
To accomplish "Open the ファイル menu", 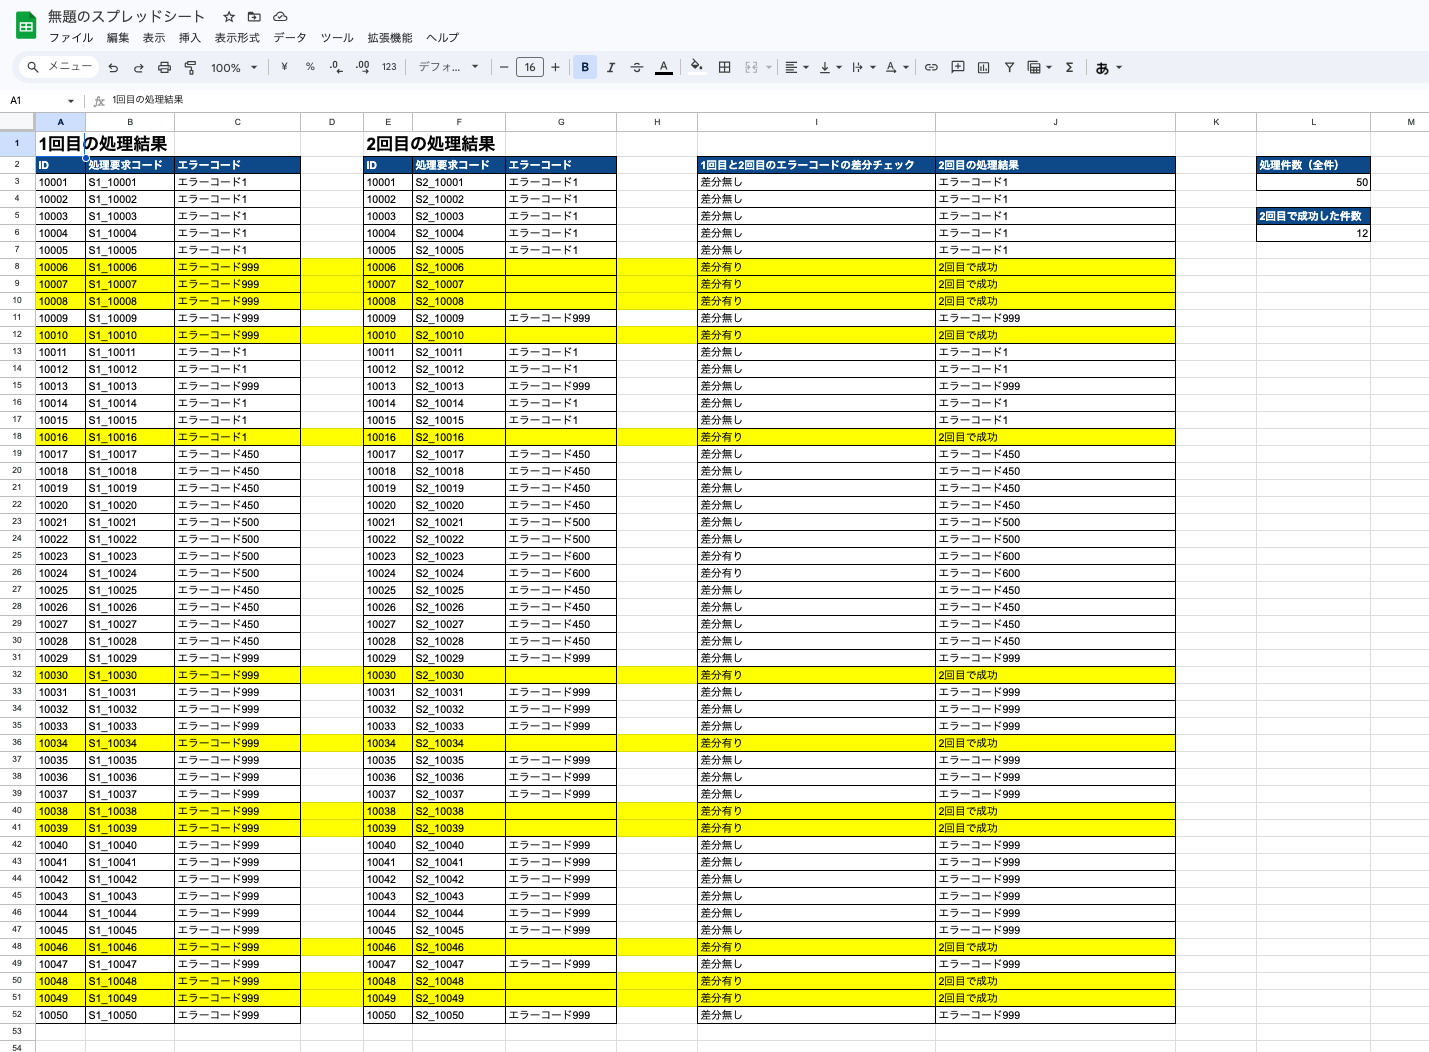I will (71, 38).
